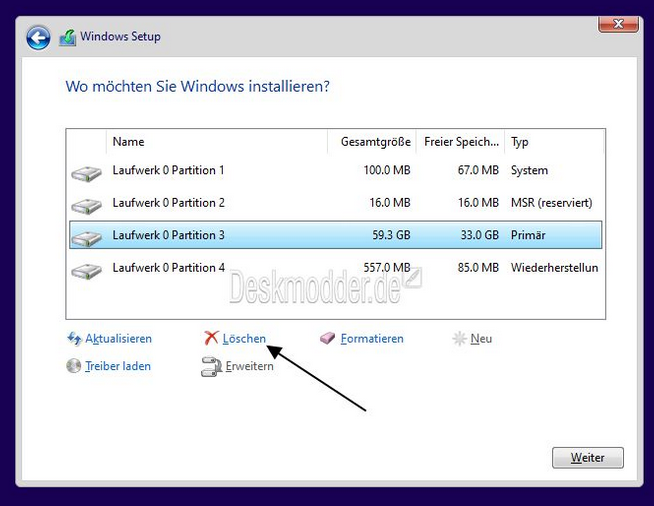Viewport: 654px width, 506px height.
Task: Click the 16.0 MB total size cell
Action: (x=390, y=203)
